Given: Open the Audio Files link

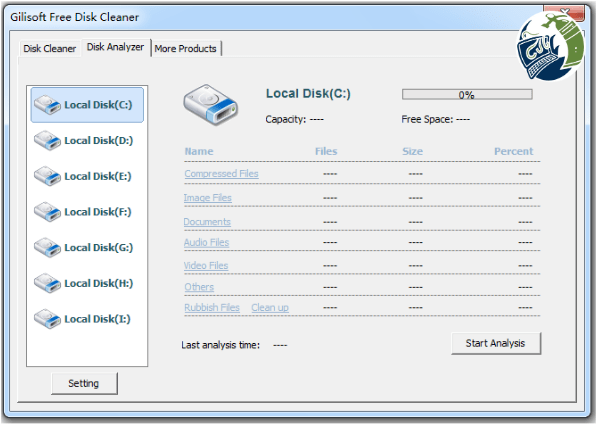Looking at the screenshot, I should (206, 243).
